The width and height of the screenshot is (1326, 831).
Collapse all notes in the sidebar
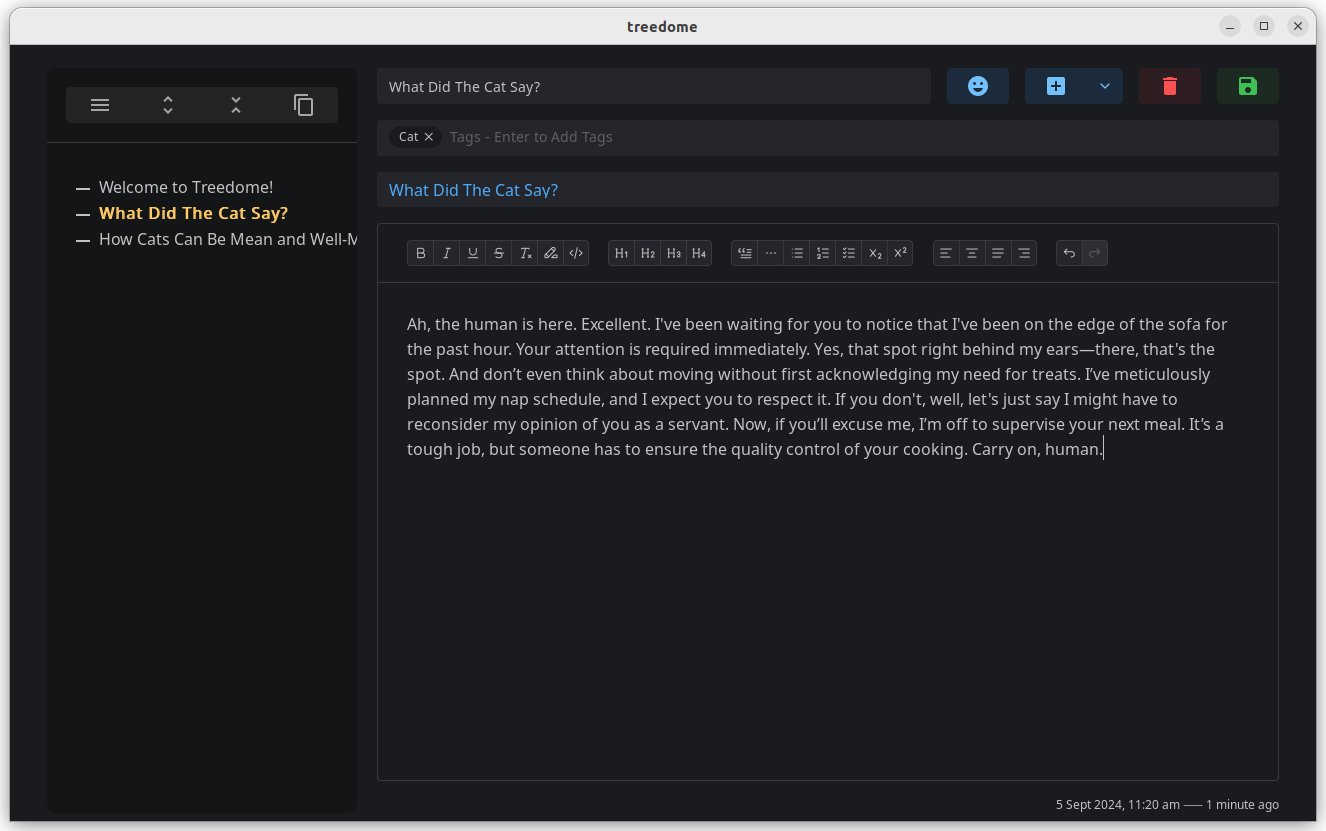(235, 104)
